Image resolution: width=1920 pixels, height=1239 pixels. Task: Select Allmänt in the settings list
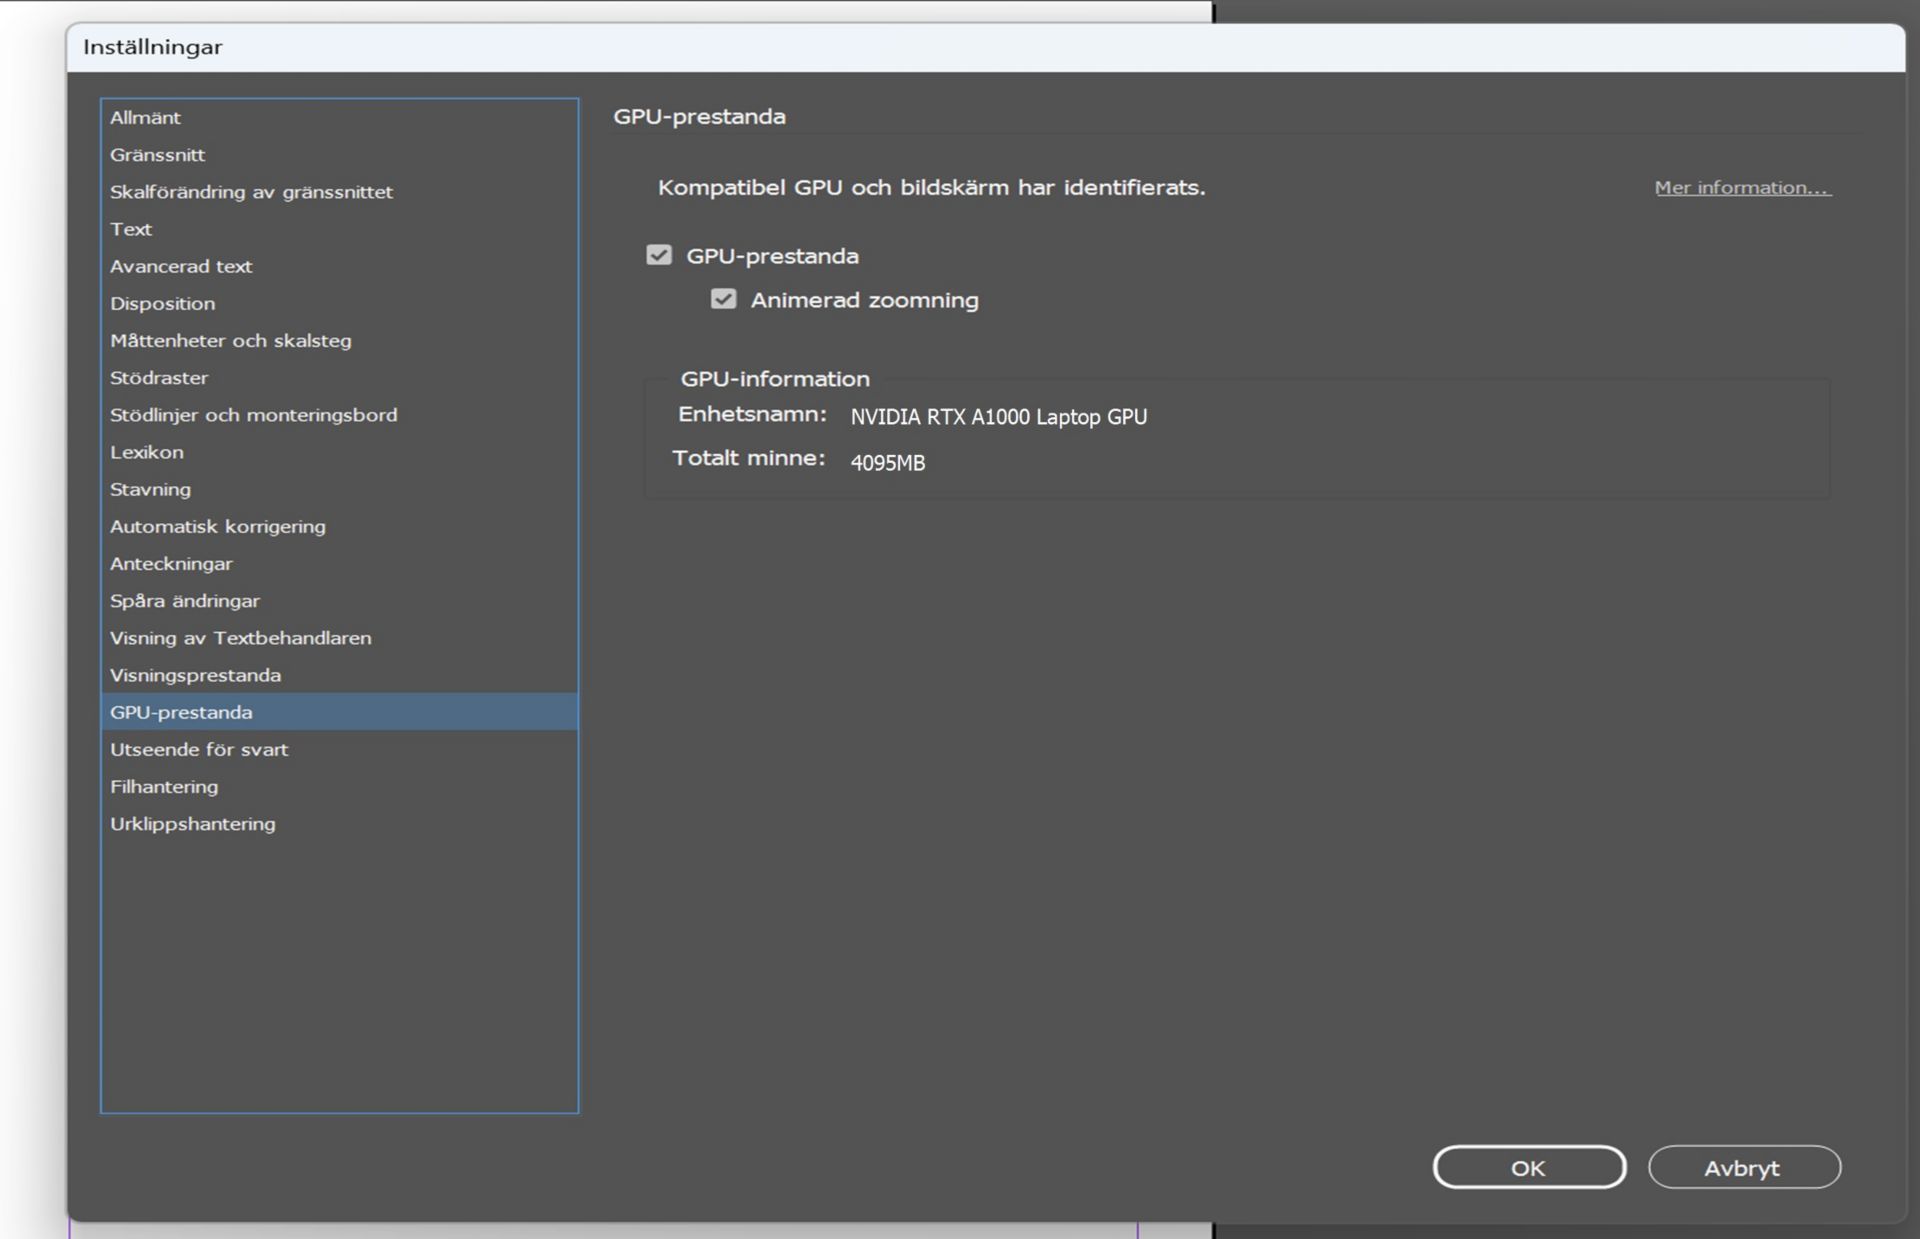tap(146, 118)
